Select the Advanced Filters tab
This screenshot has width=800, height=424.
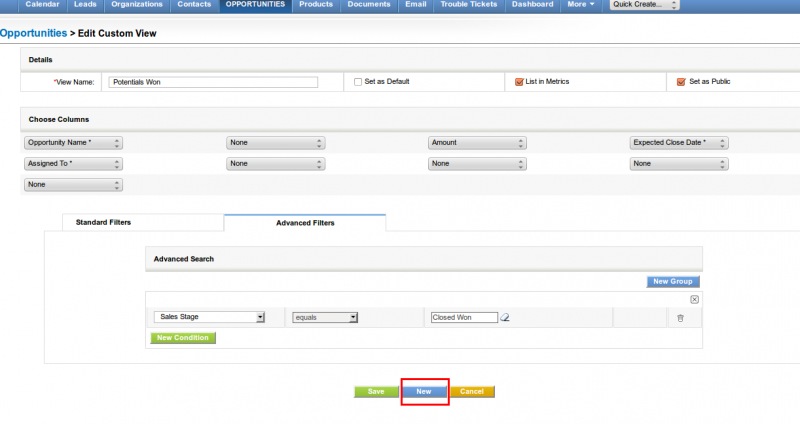tap(305, 223)
